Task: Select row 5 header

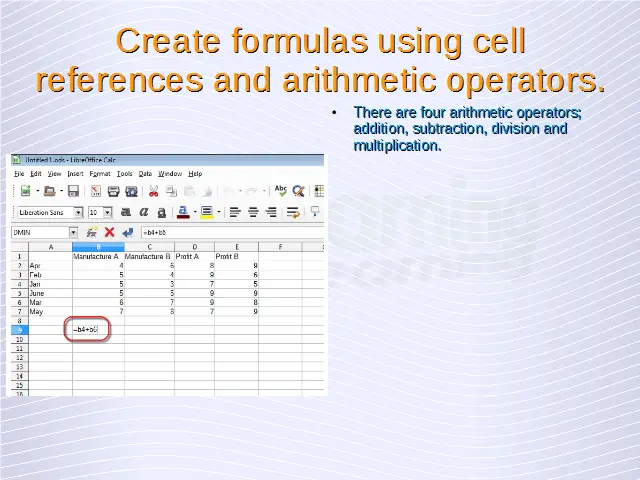Action: [x=18, y=292]
